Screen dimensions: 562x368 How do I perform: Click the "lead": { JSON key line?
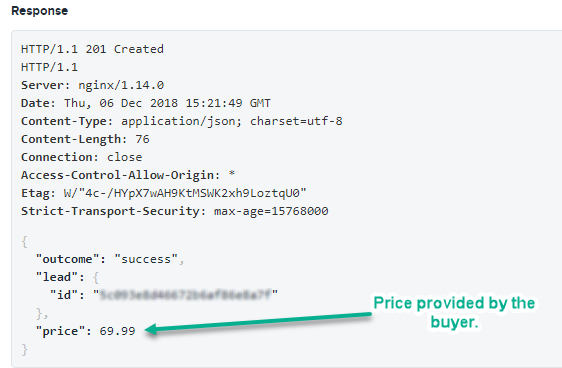67,277
